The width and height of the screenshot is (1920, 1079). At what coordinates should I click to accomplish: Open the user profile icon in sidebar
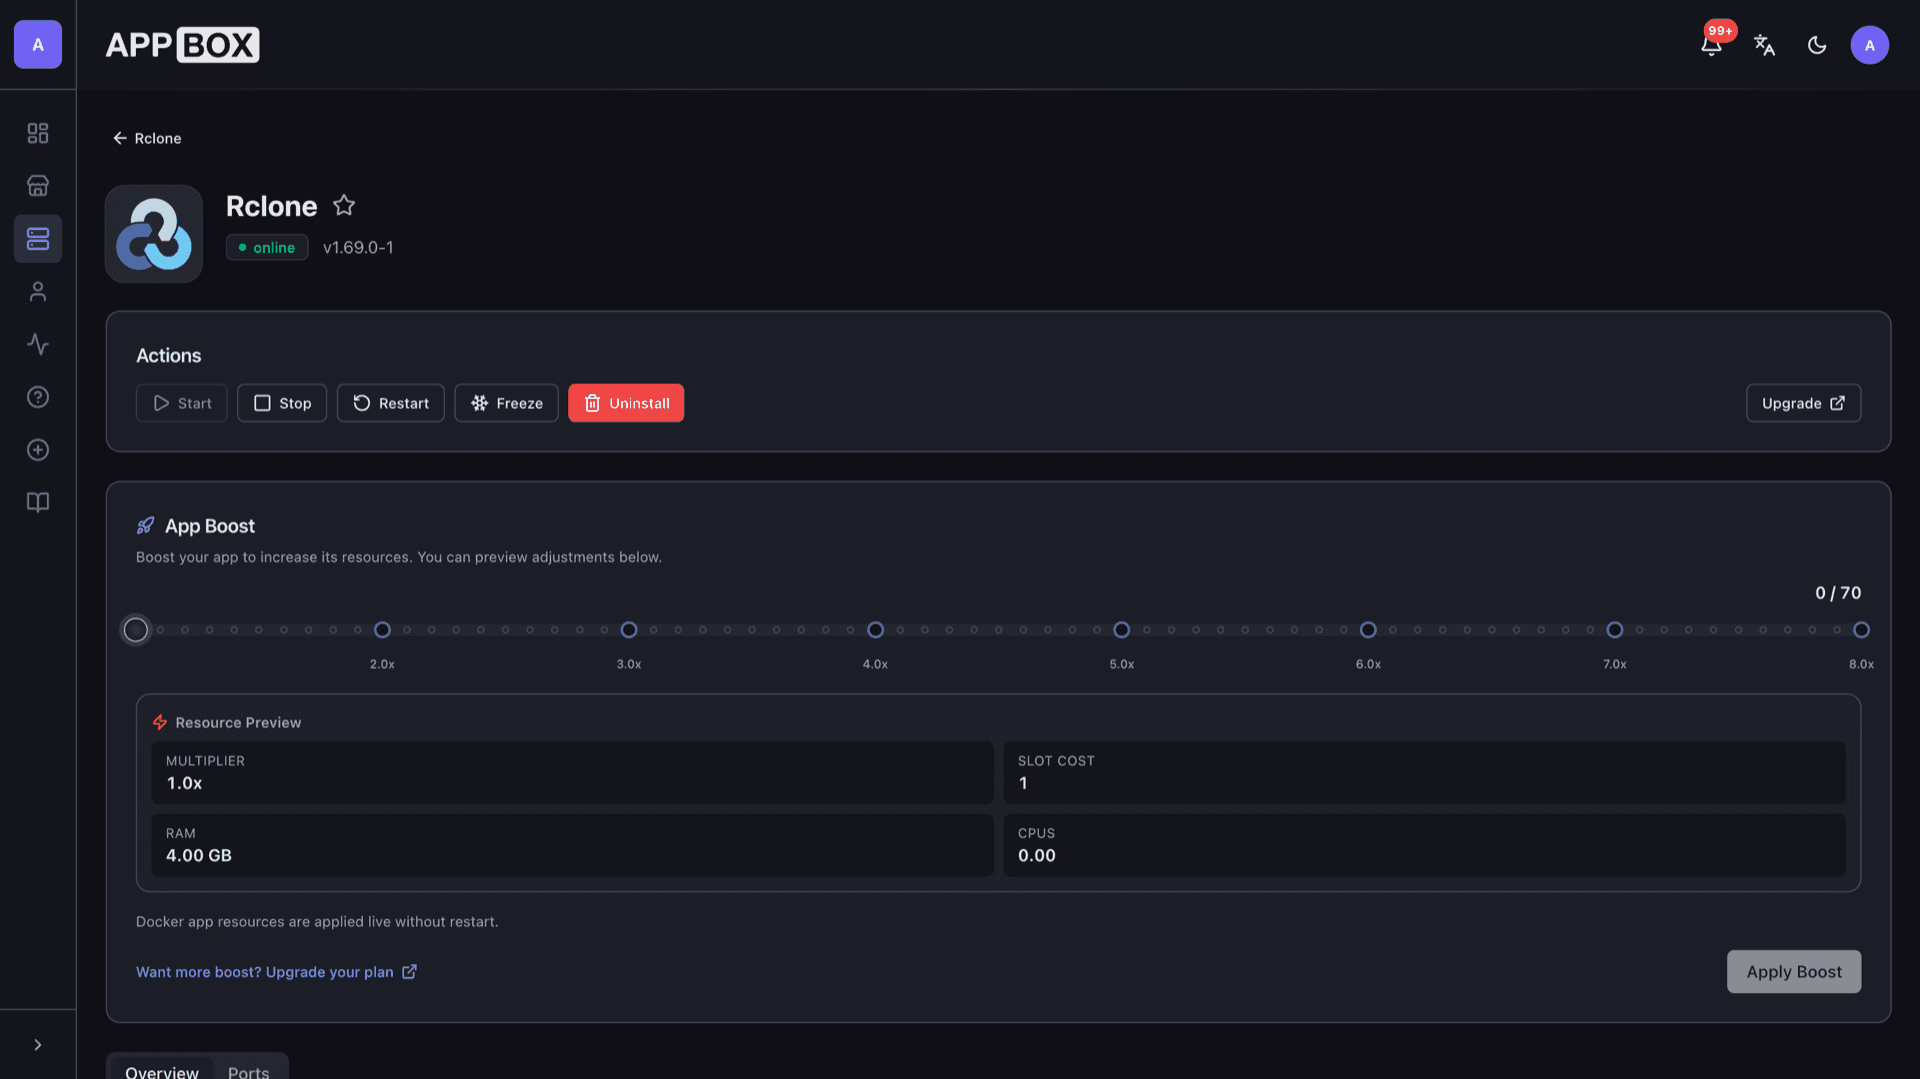click(38, 292)
